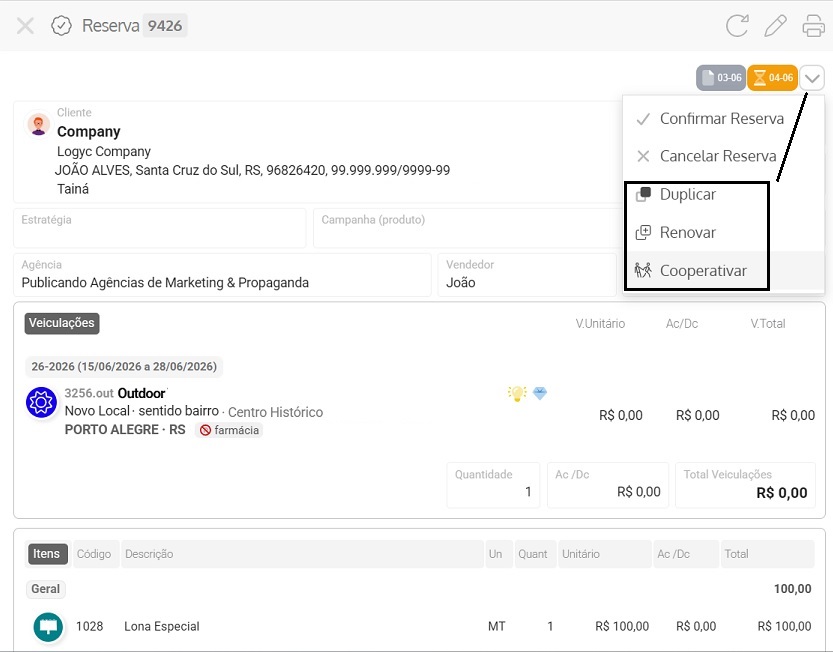Click the orange 04-06 hourglass badge
The height and width of the screenshot is (652, 833).
pyautogui.click(x=772, y=78)
